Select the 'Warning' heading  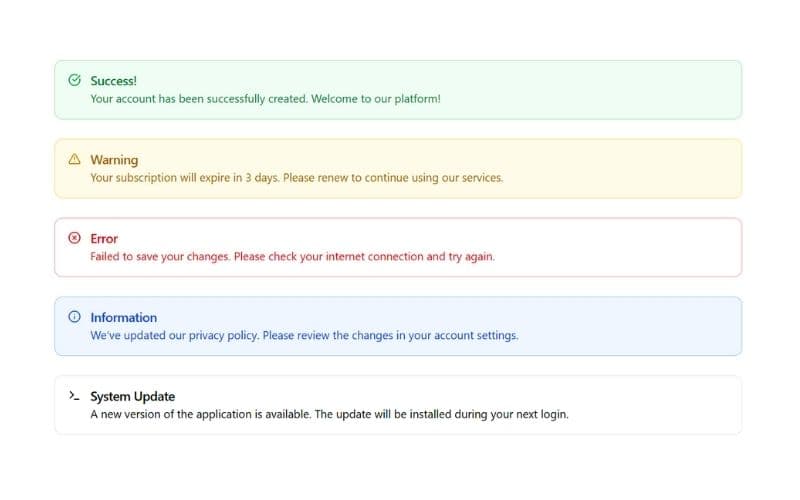tap(114, 160)
